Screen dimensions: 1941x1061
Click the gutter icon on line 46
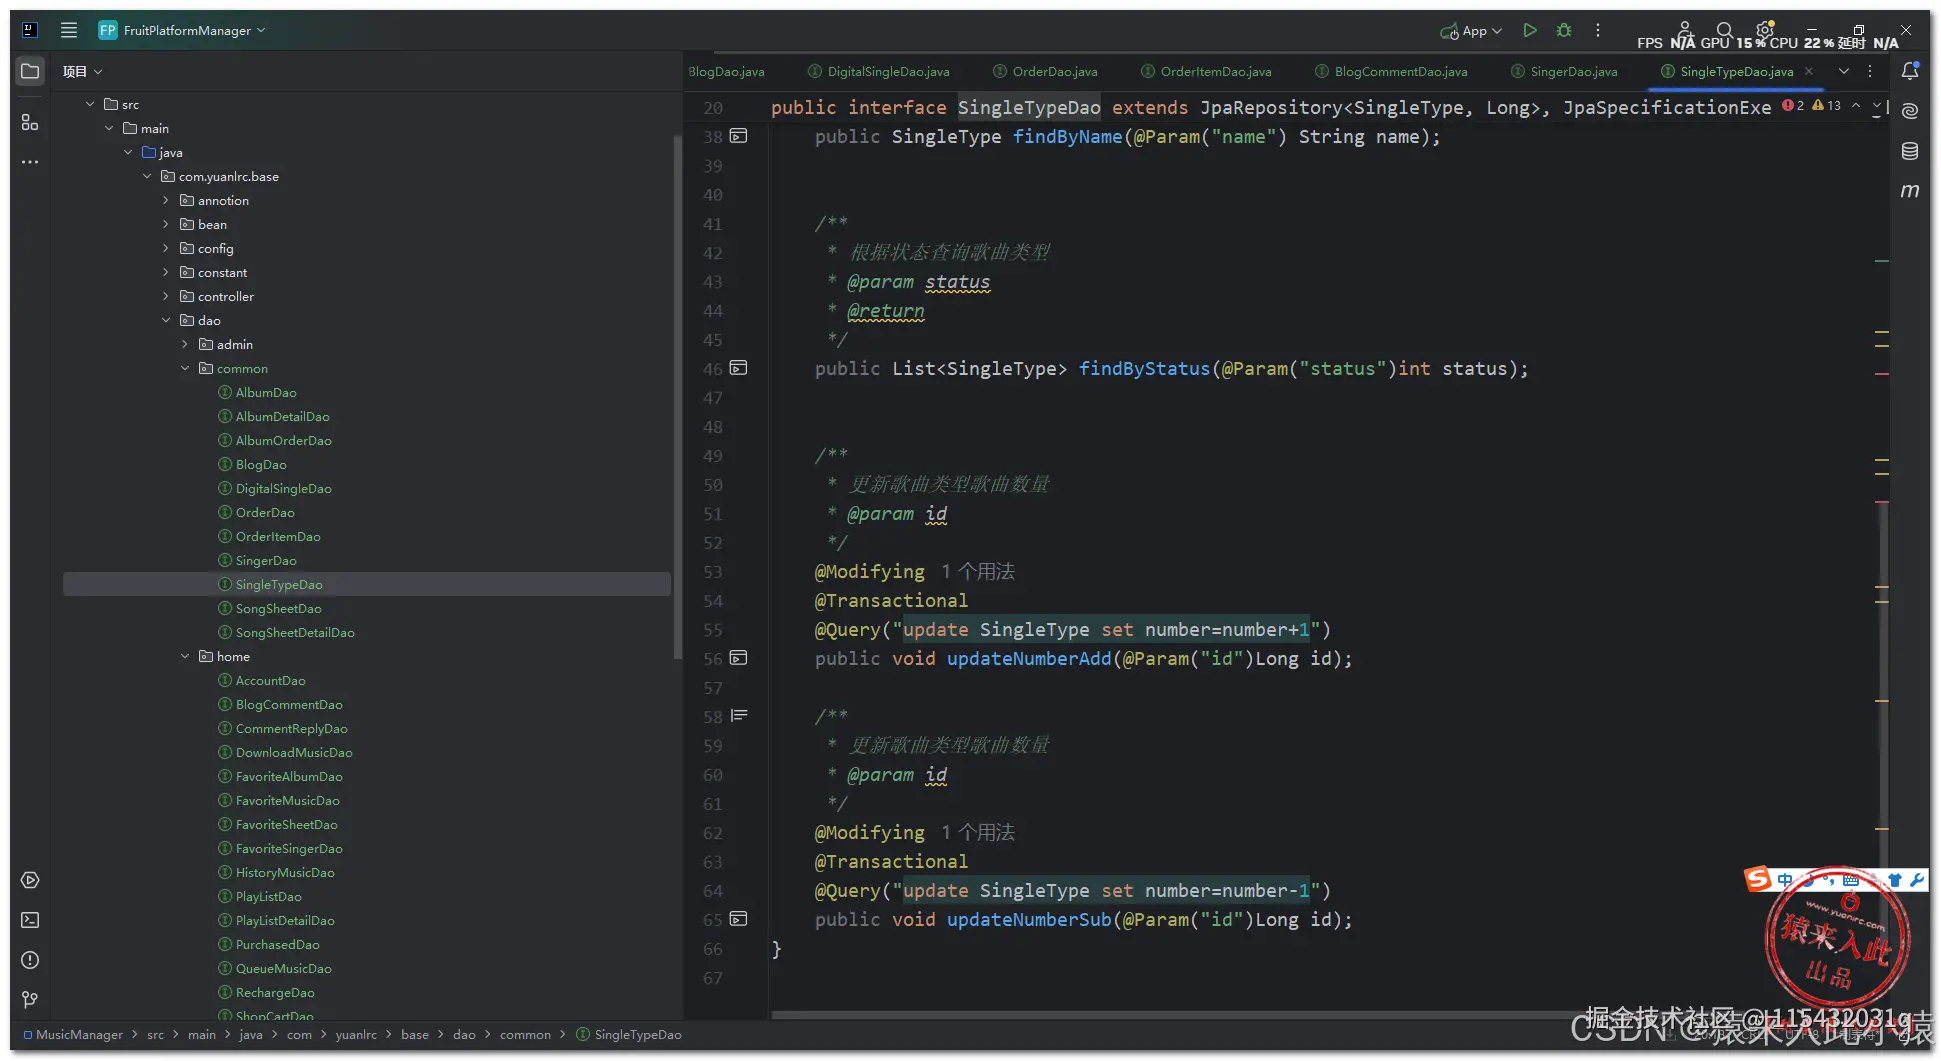pos(739,368)
